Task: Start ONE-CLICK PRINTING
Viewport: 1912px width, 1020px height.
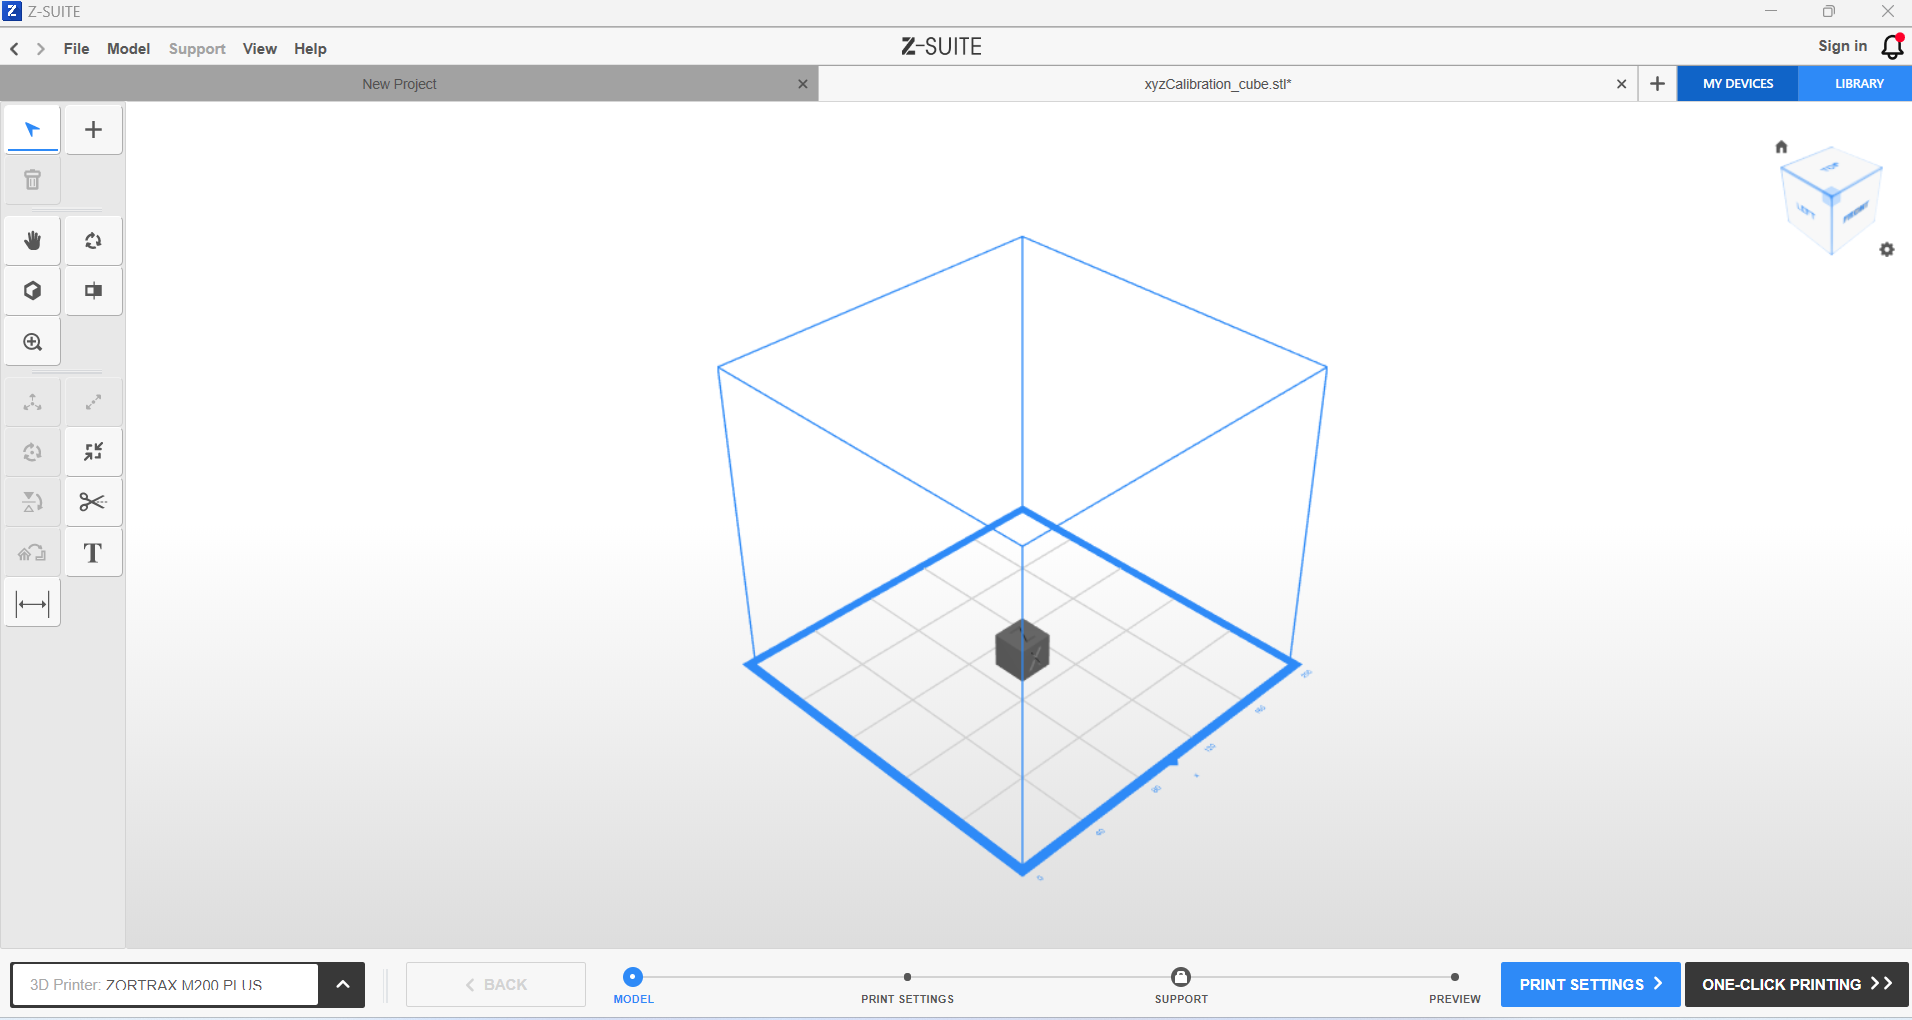Action: coord(1797,985)
